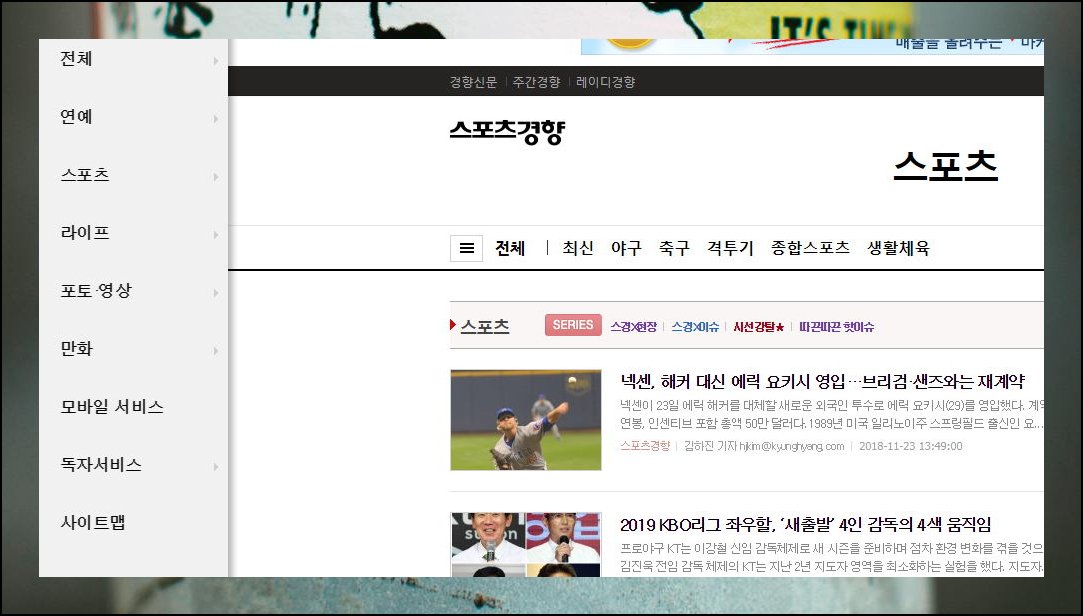
Task: Click the 프로야구 KT는 article summary text
Action: pyautogui.click(x=832, y=557)
